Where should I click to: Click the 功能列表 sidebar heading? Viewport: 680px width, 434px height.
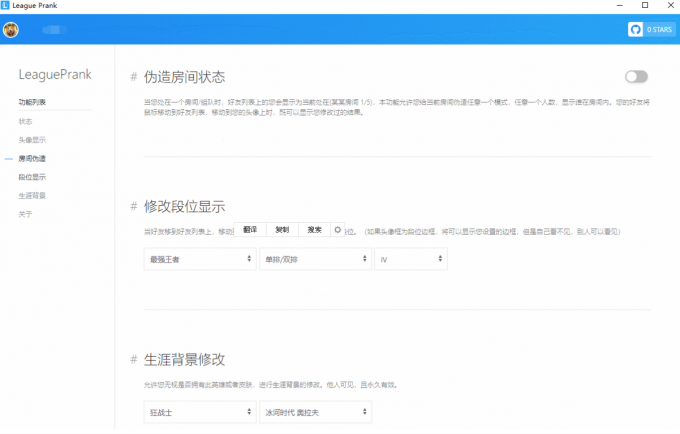(32, 102)
